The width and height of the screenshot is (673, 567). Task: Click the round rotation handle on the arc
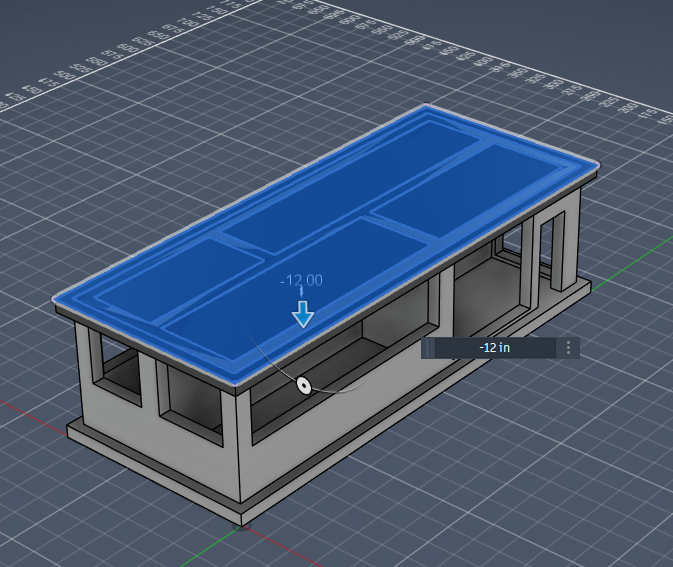coord(304,385)
